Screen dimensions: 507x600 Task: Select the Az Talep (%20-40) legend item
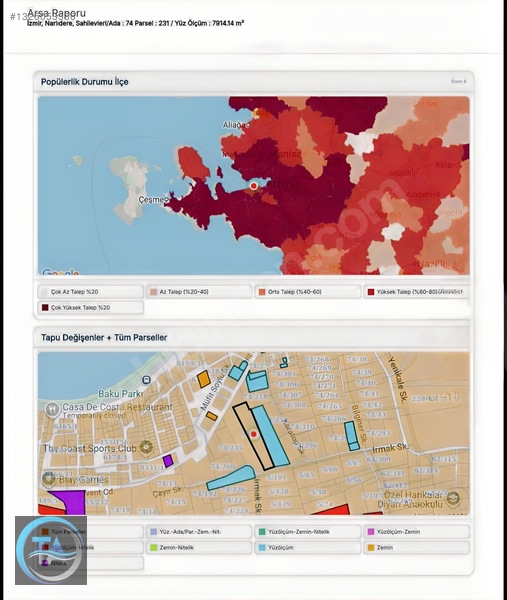(199, 292)
